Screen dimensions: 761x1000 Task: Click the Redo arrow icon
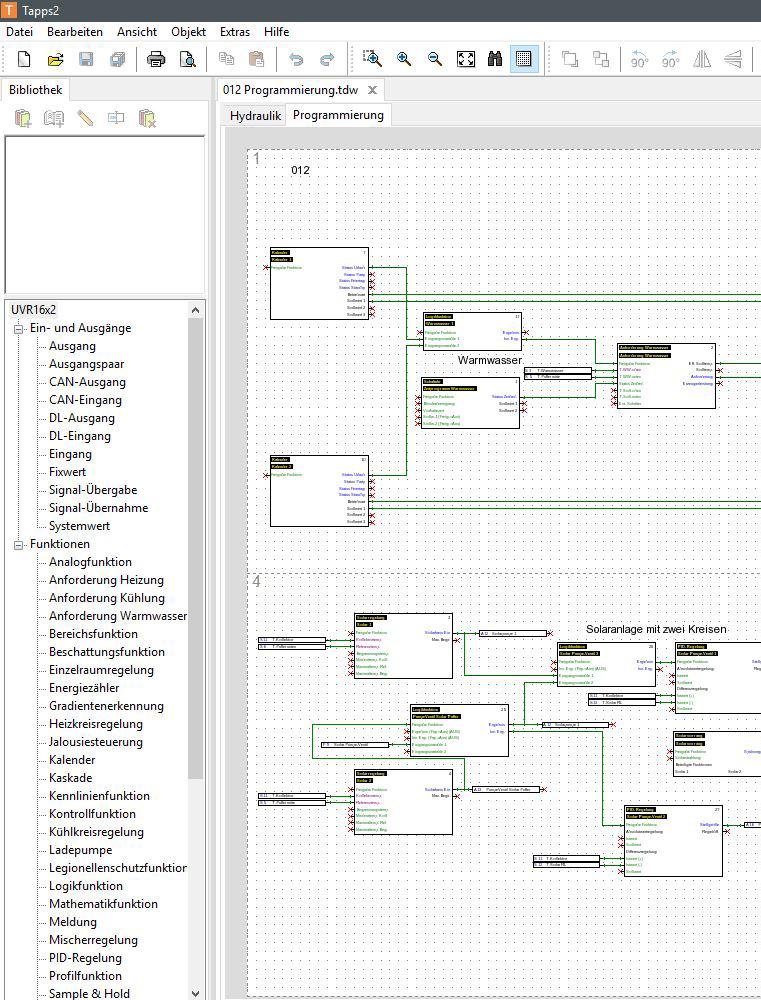(x=327, y=59)
